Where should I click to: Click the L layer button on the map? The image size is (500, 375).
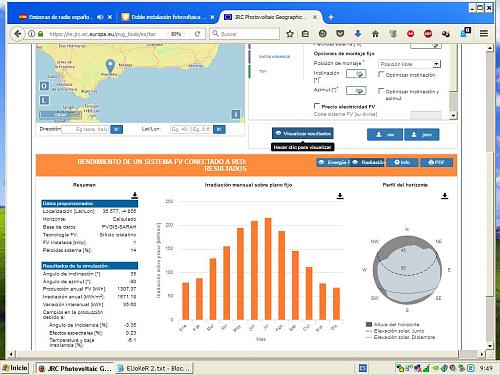coord(44,100)
